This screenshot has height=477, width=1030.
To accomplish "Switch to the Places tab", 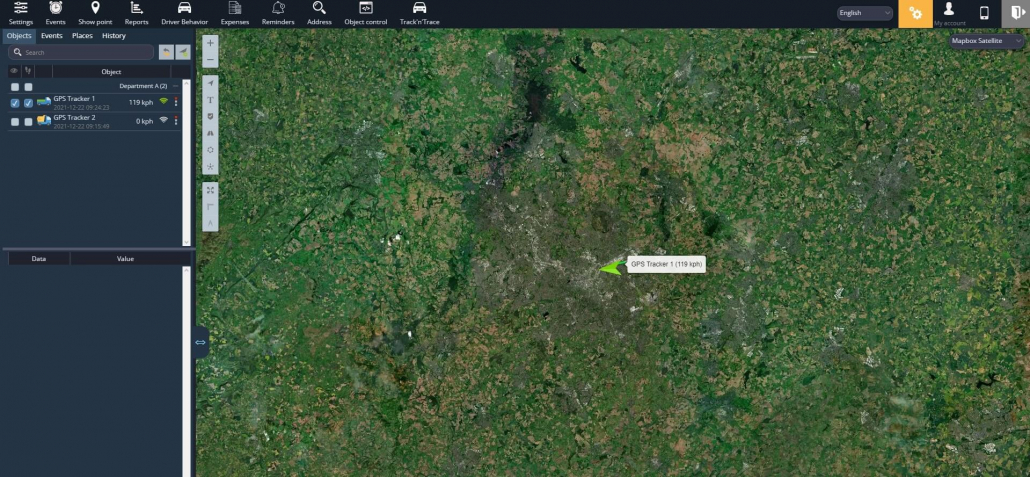I will click(x=82, y=36).
